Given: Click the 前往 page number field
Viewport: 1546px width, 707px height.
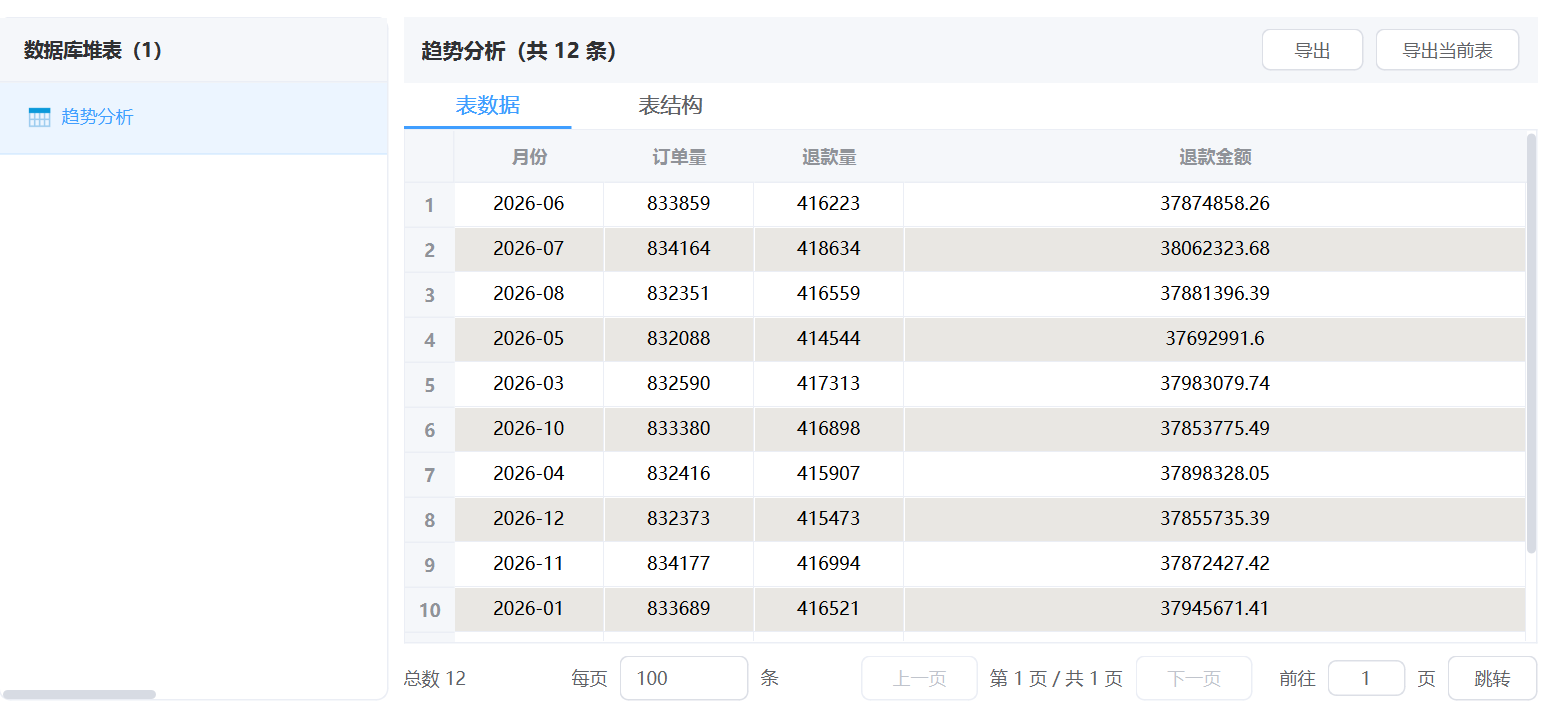Looking at the screenshot, I should pos(1365,678).
